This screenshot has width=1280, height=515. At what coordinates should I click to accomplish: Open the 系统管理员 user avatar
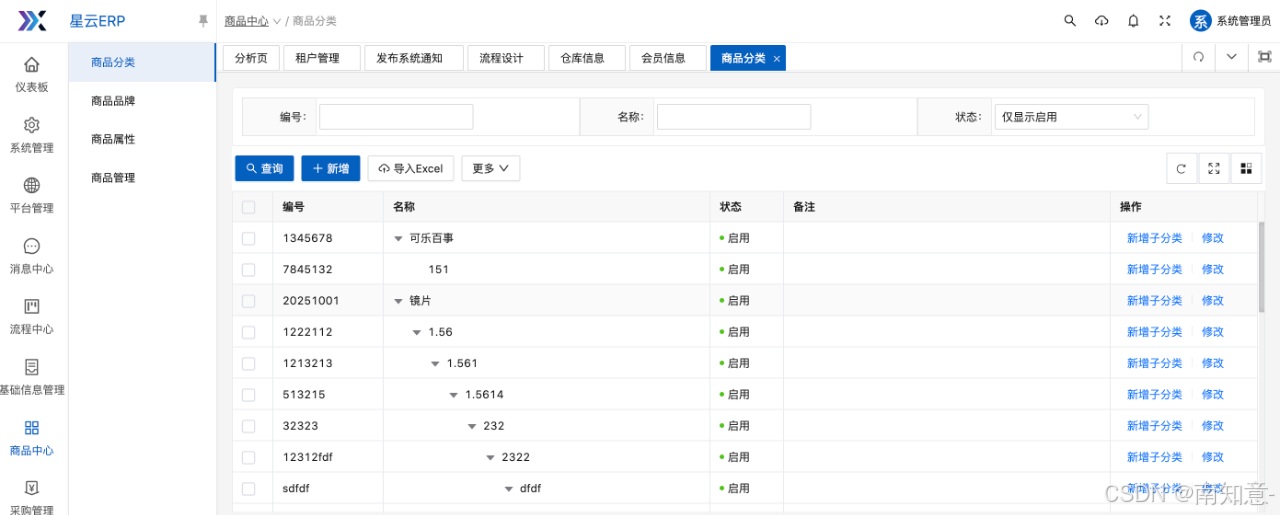click(x=1201, y=20)
